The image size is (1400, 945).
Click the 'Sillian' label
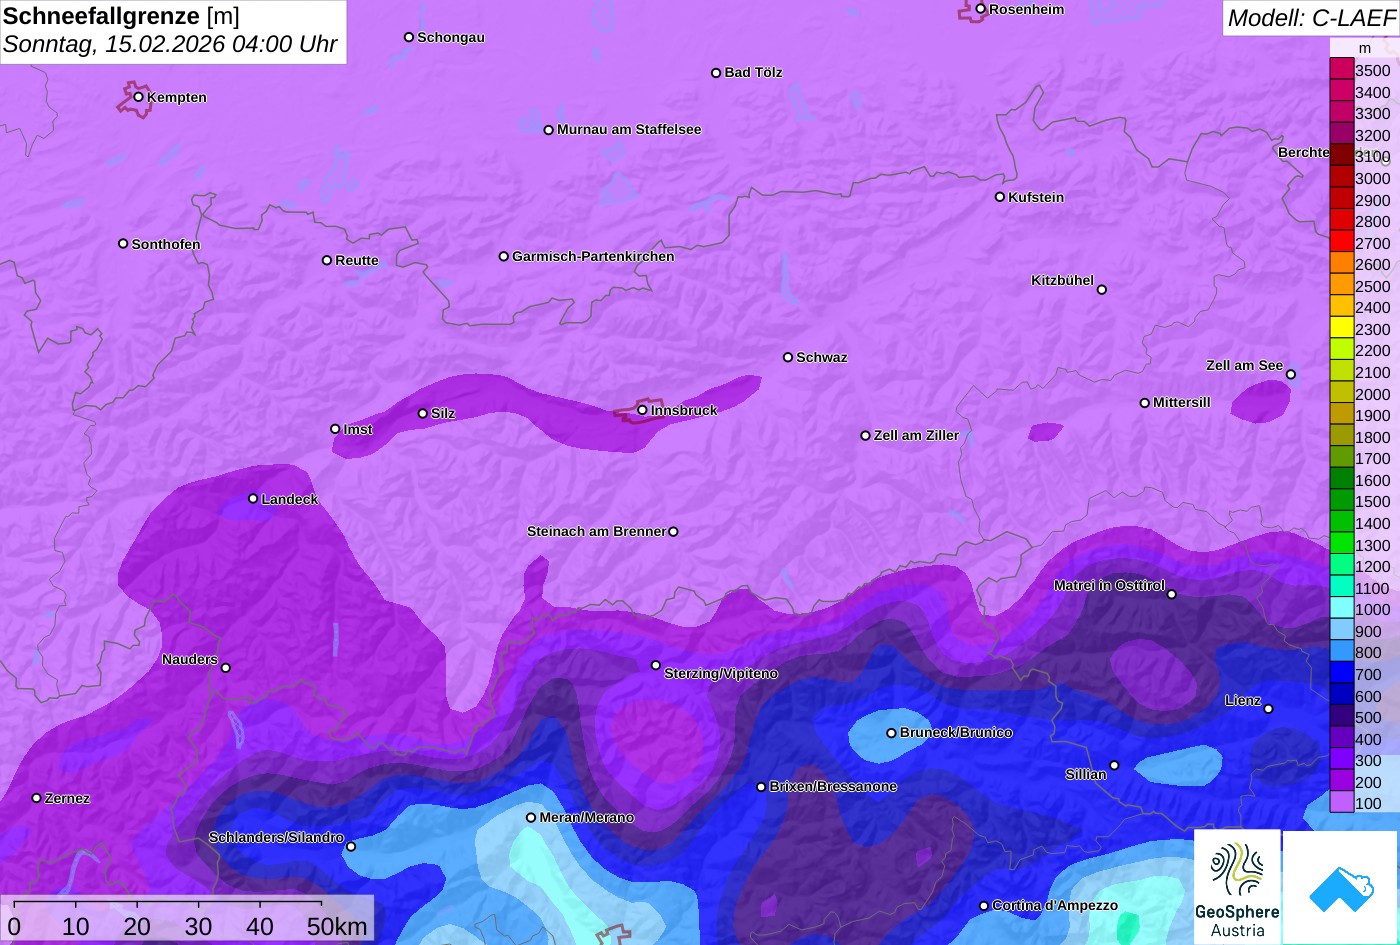tap(1086, 774)
